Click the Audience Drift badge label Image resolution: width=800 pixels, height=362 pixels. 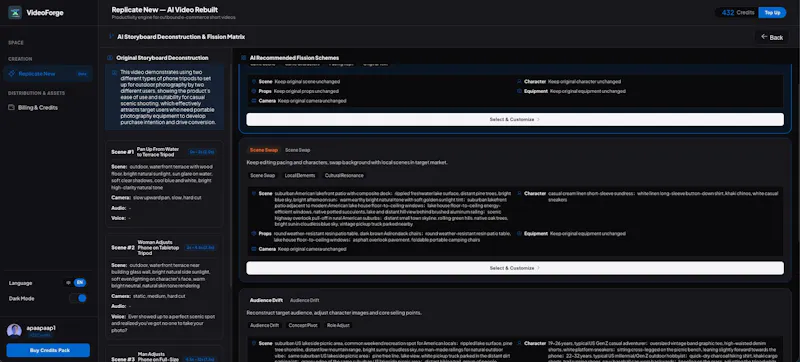[x=266, y=300]
